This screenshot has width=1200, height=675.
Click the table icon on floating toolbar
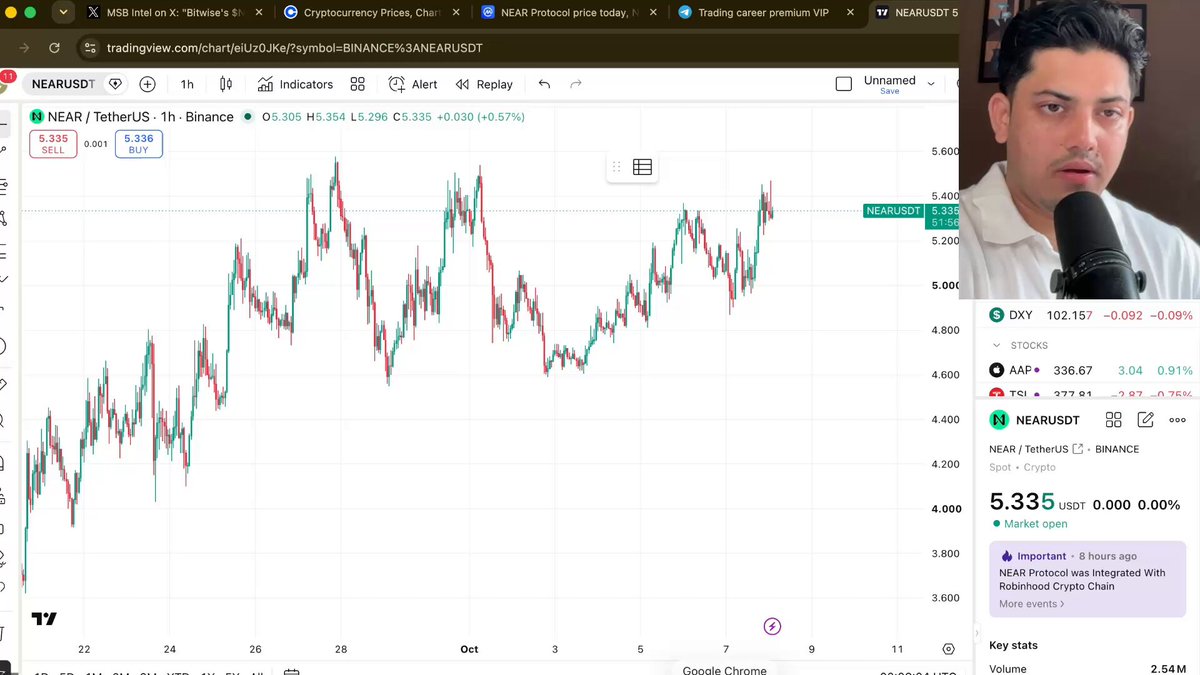pyautogui.click(x=642, y=167)
